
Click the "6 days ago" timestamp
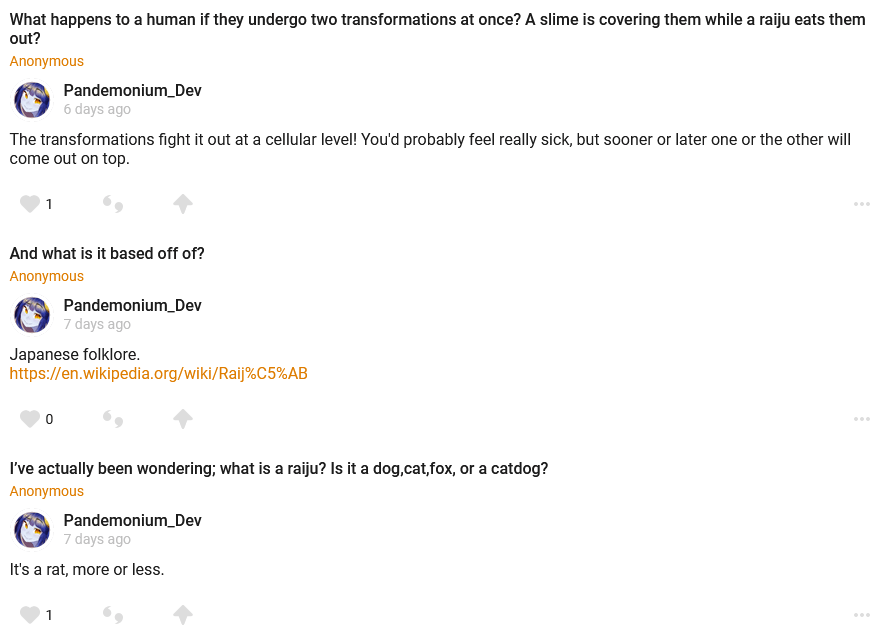click(x=97, y=110)
